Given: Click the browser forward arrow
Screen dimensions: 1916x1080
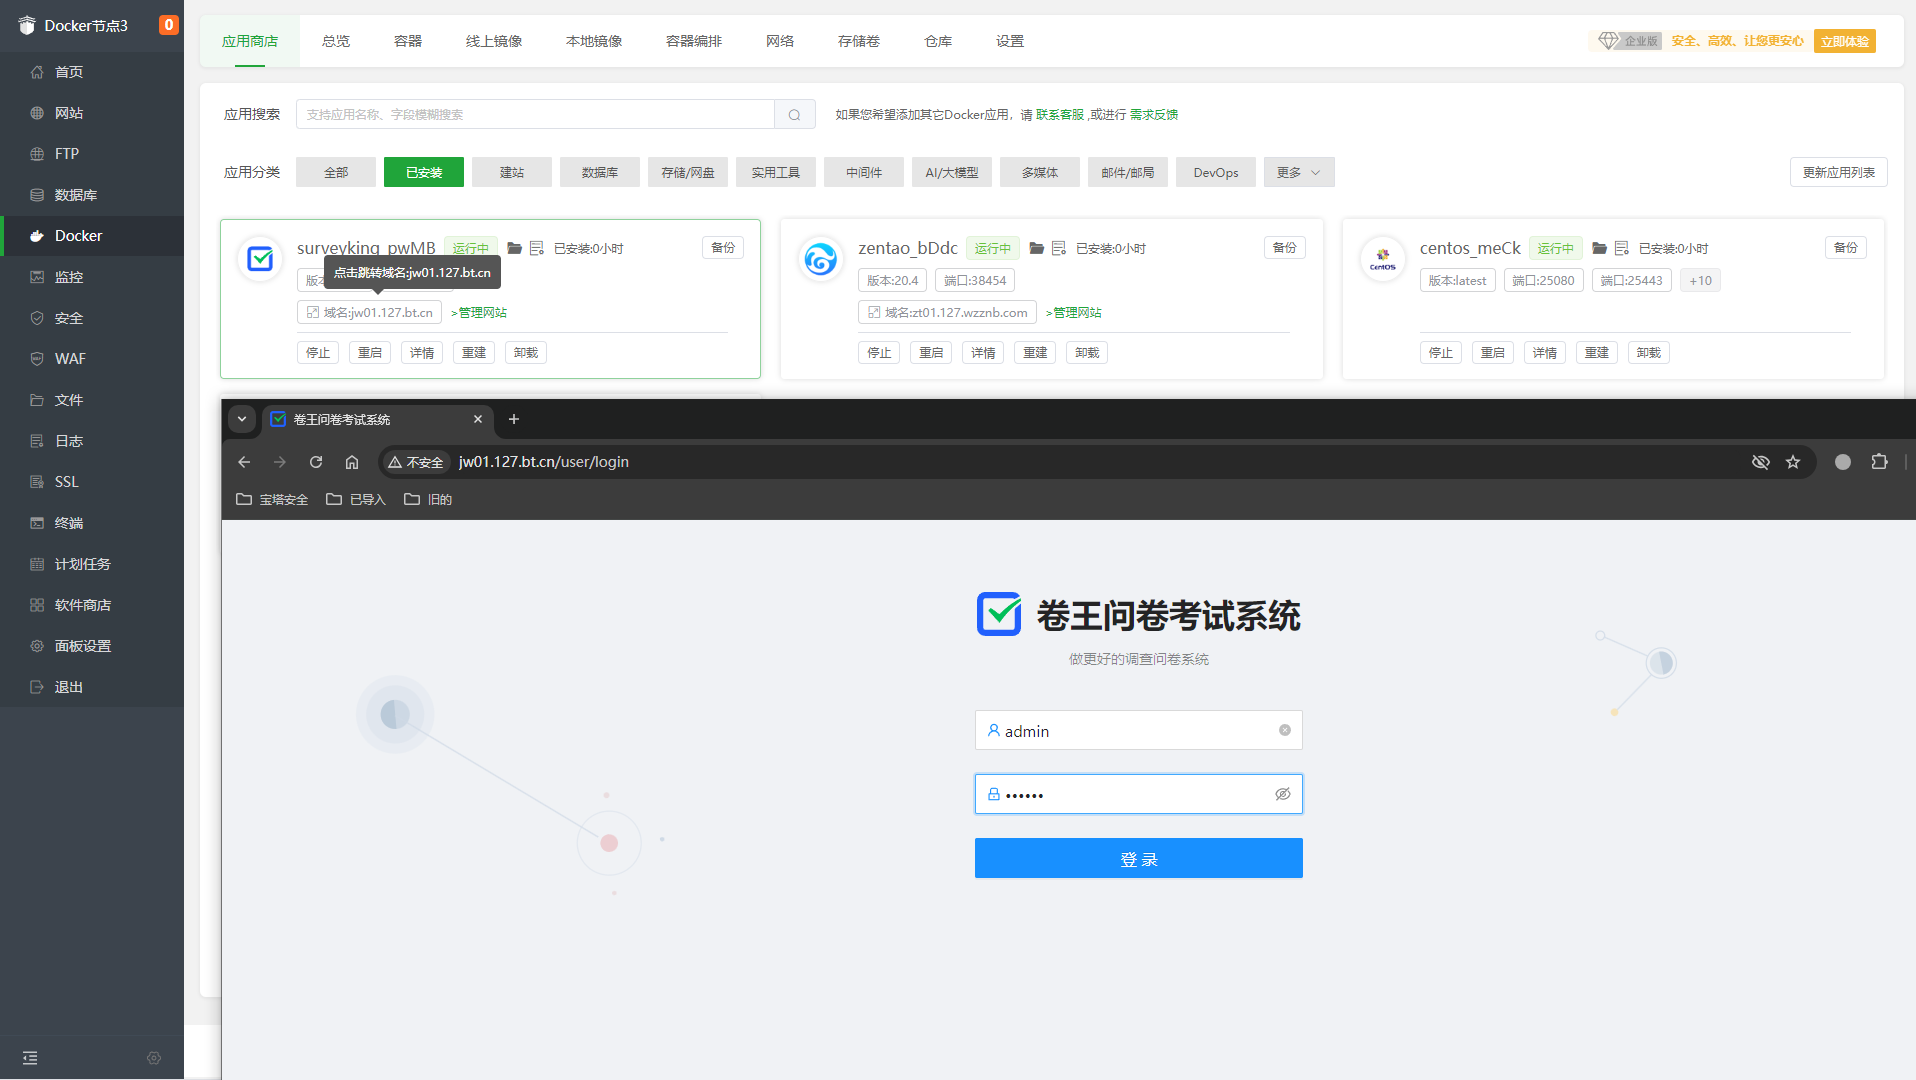Looking at the screenshot, I should pos(280,462).
